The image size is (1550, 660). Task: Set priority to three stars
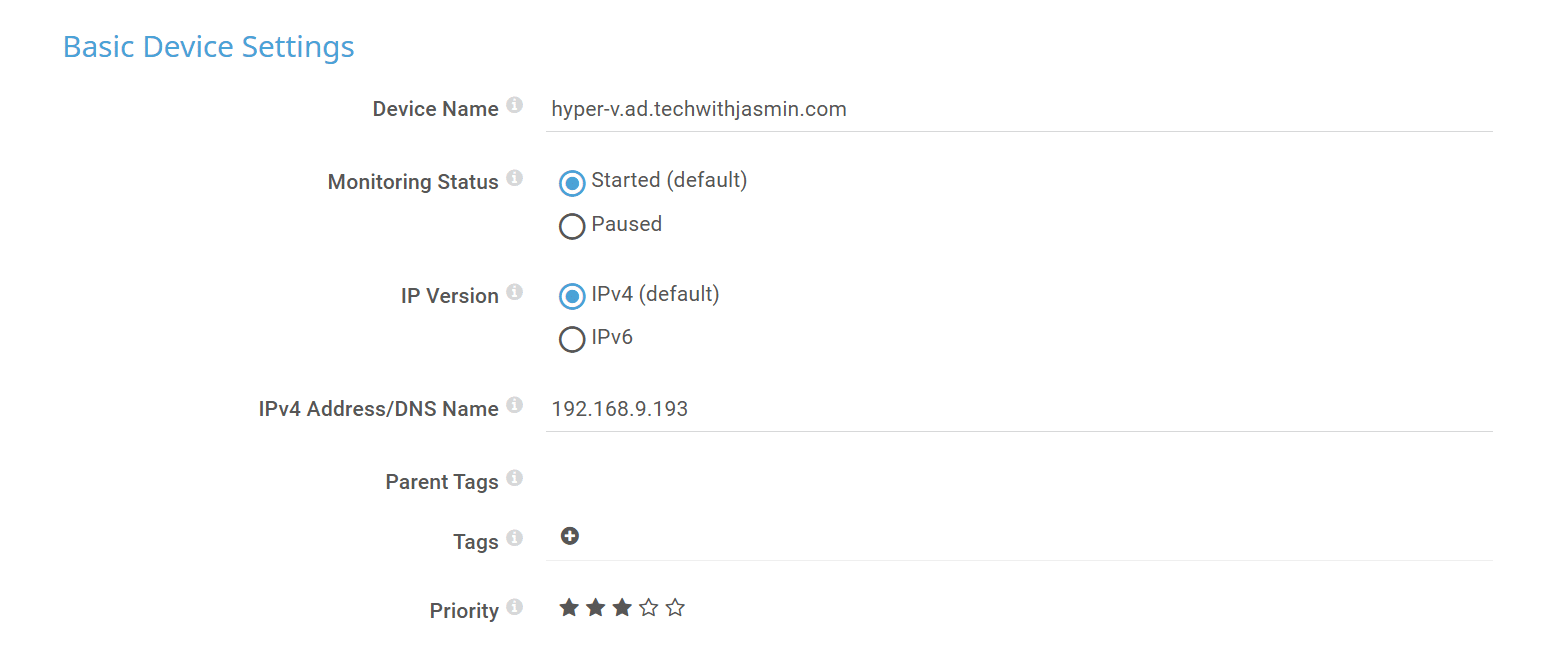[622, 607]
